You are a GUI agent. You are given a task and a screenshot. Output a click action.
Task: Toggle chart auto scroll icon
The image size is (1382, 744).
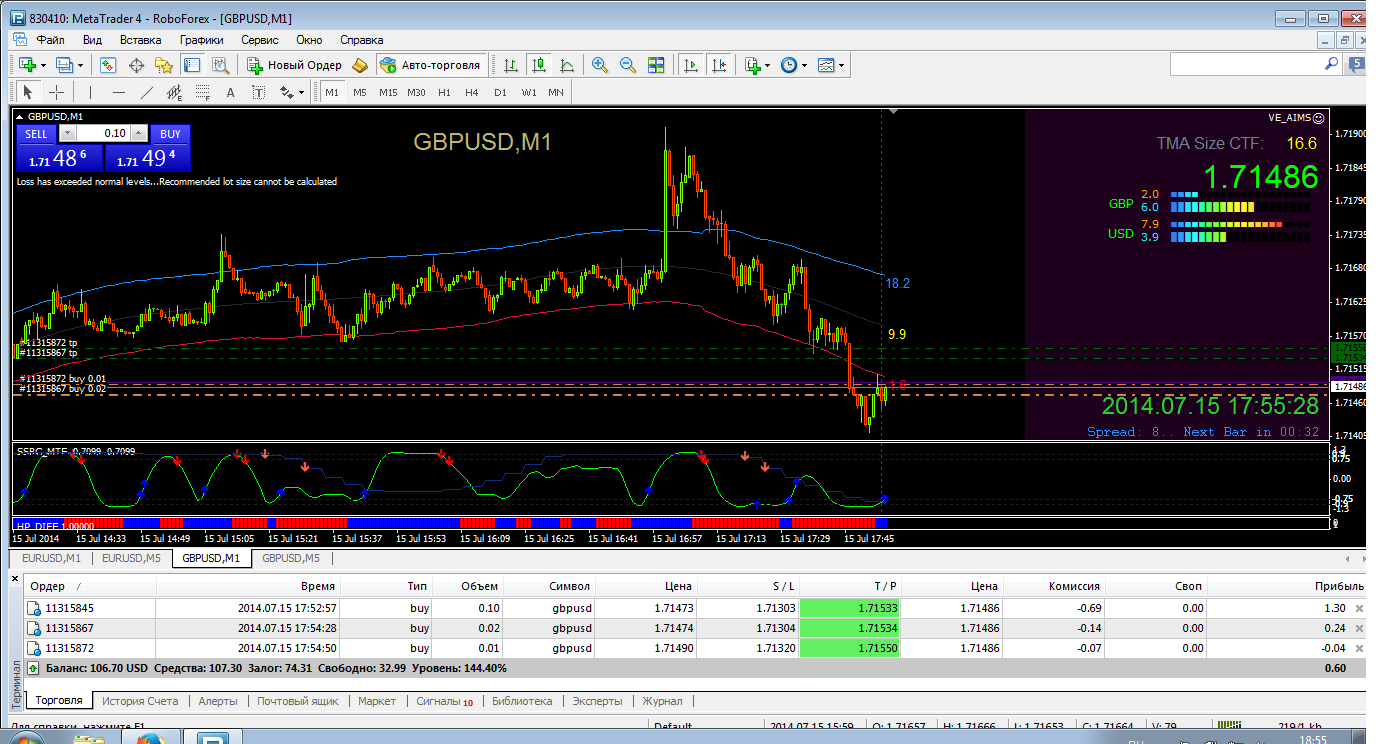(x=690, y=65)
